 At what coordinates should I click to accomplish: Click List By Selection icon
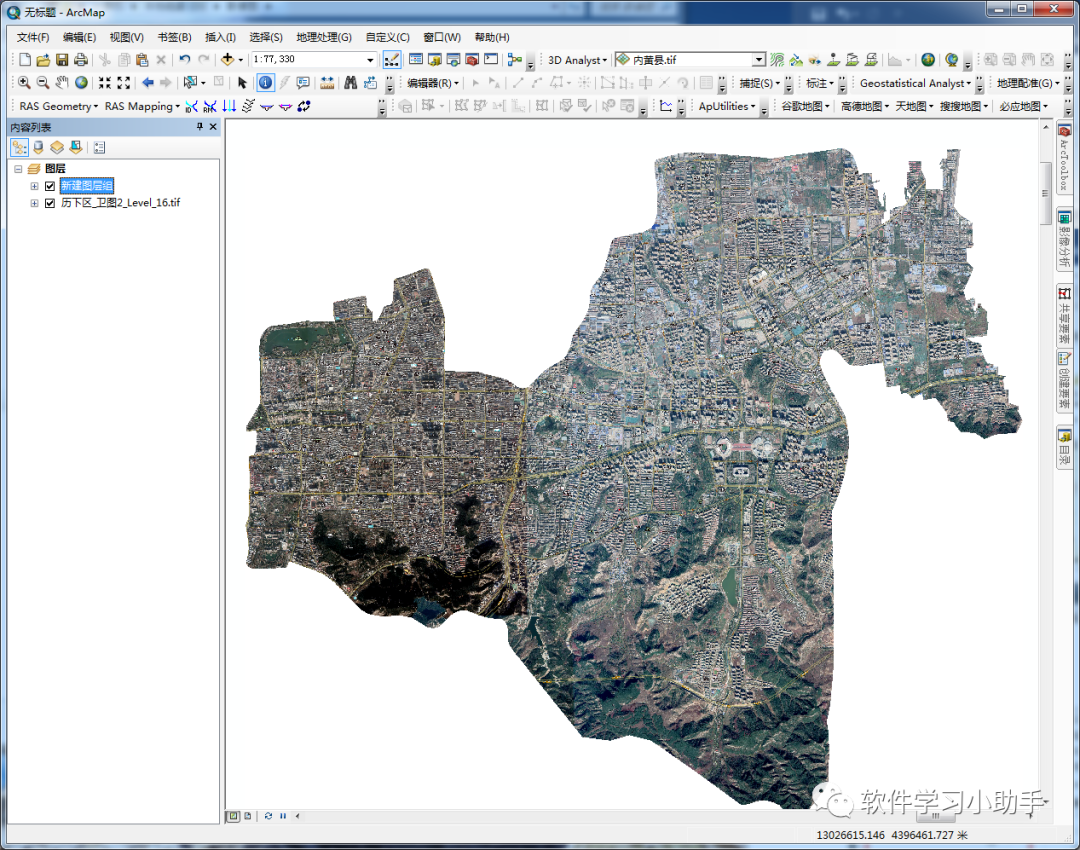tap(76, 147)
